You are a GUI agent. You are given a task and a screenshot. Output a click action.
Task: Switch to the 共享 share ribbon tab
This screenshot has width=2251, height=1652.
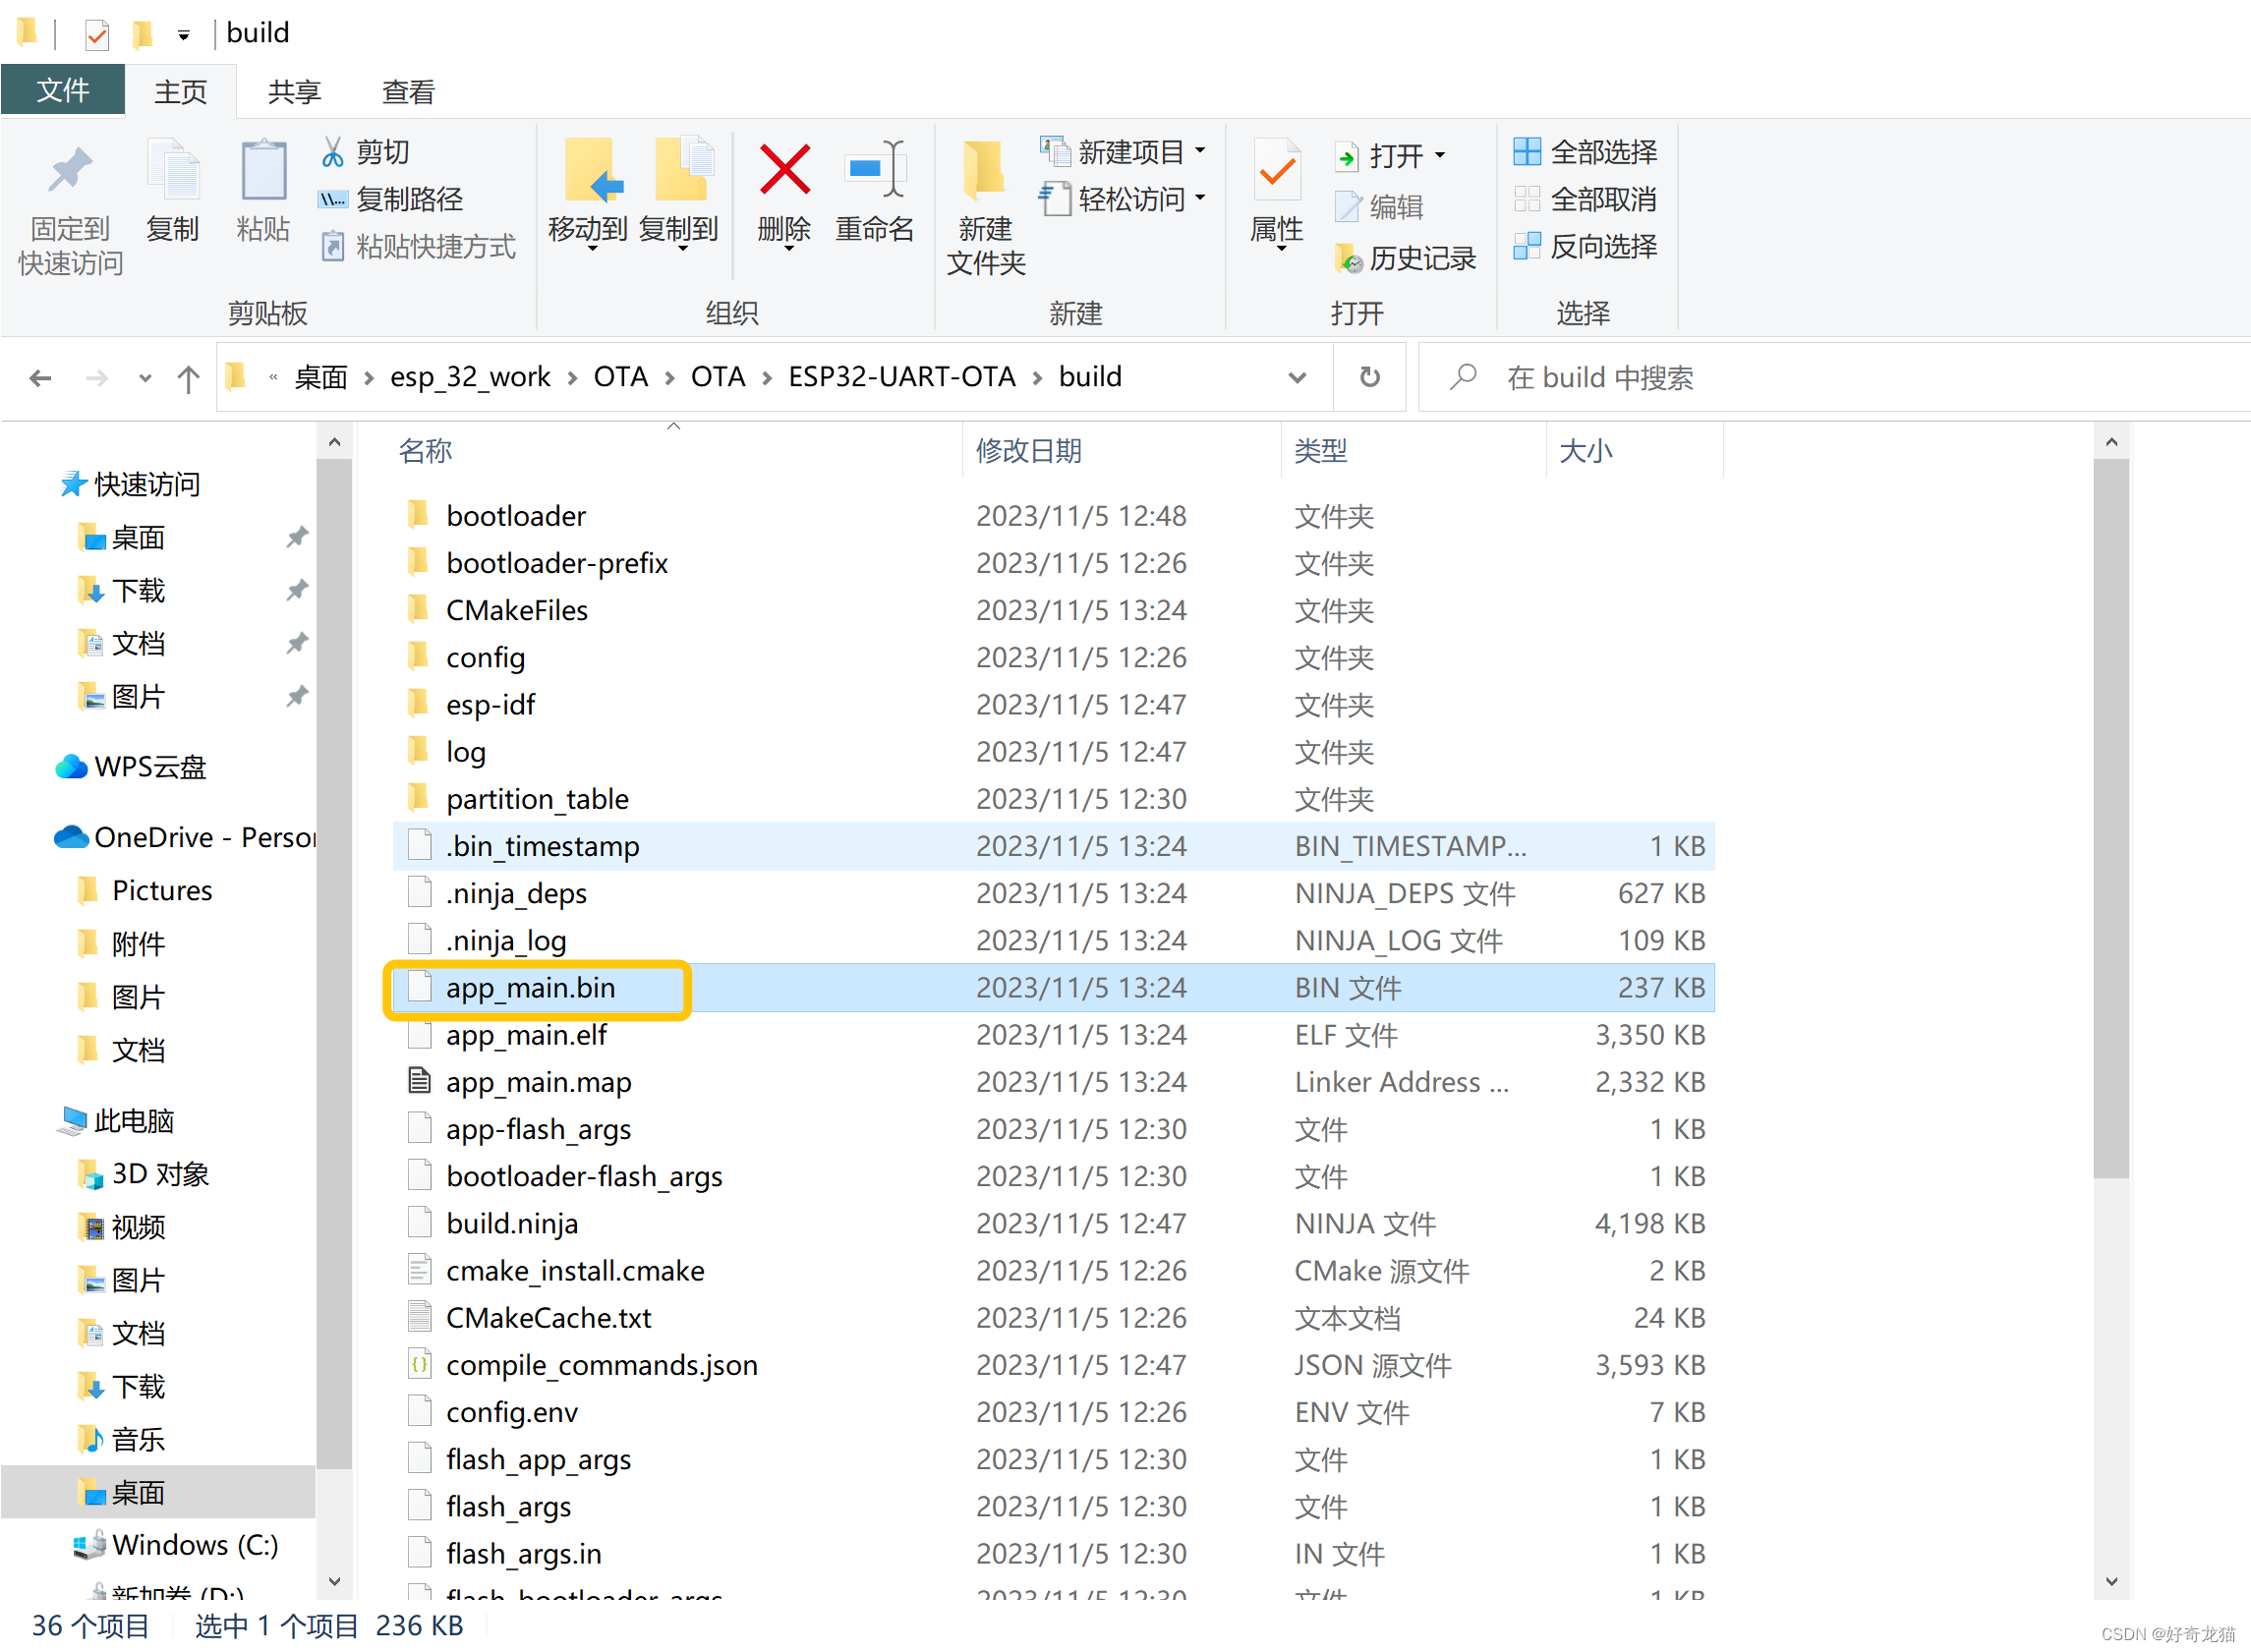pos(294,92)
